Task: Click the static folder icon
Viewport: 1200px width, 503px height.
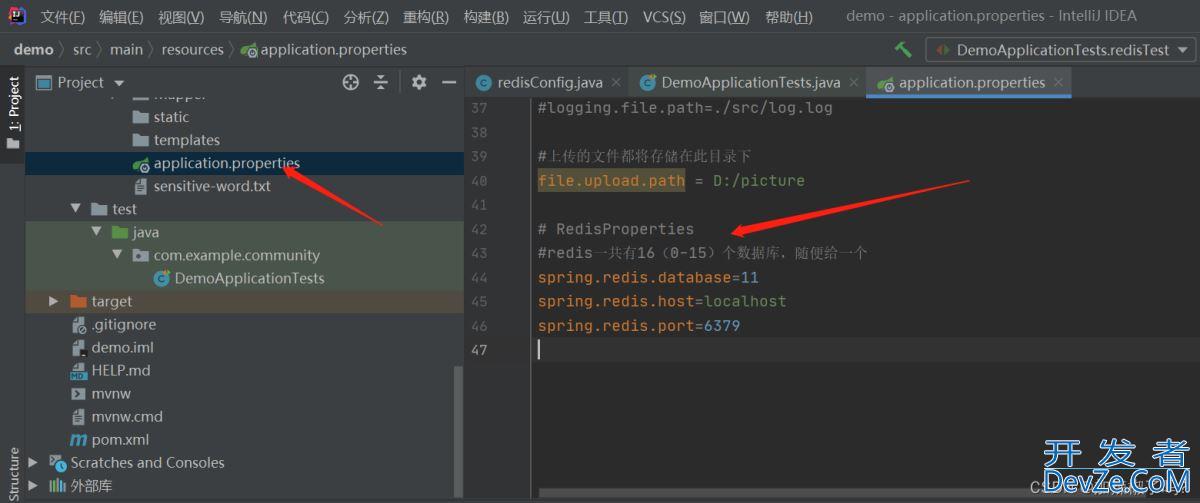Action: (x=140, y=117)
